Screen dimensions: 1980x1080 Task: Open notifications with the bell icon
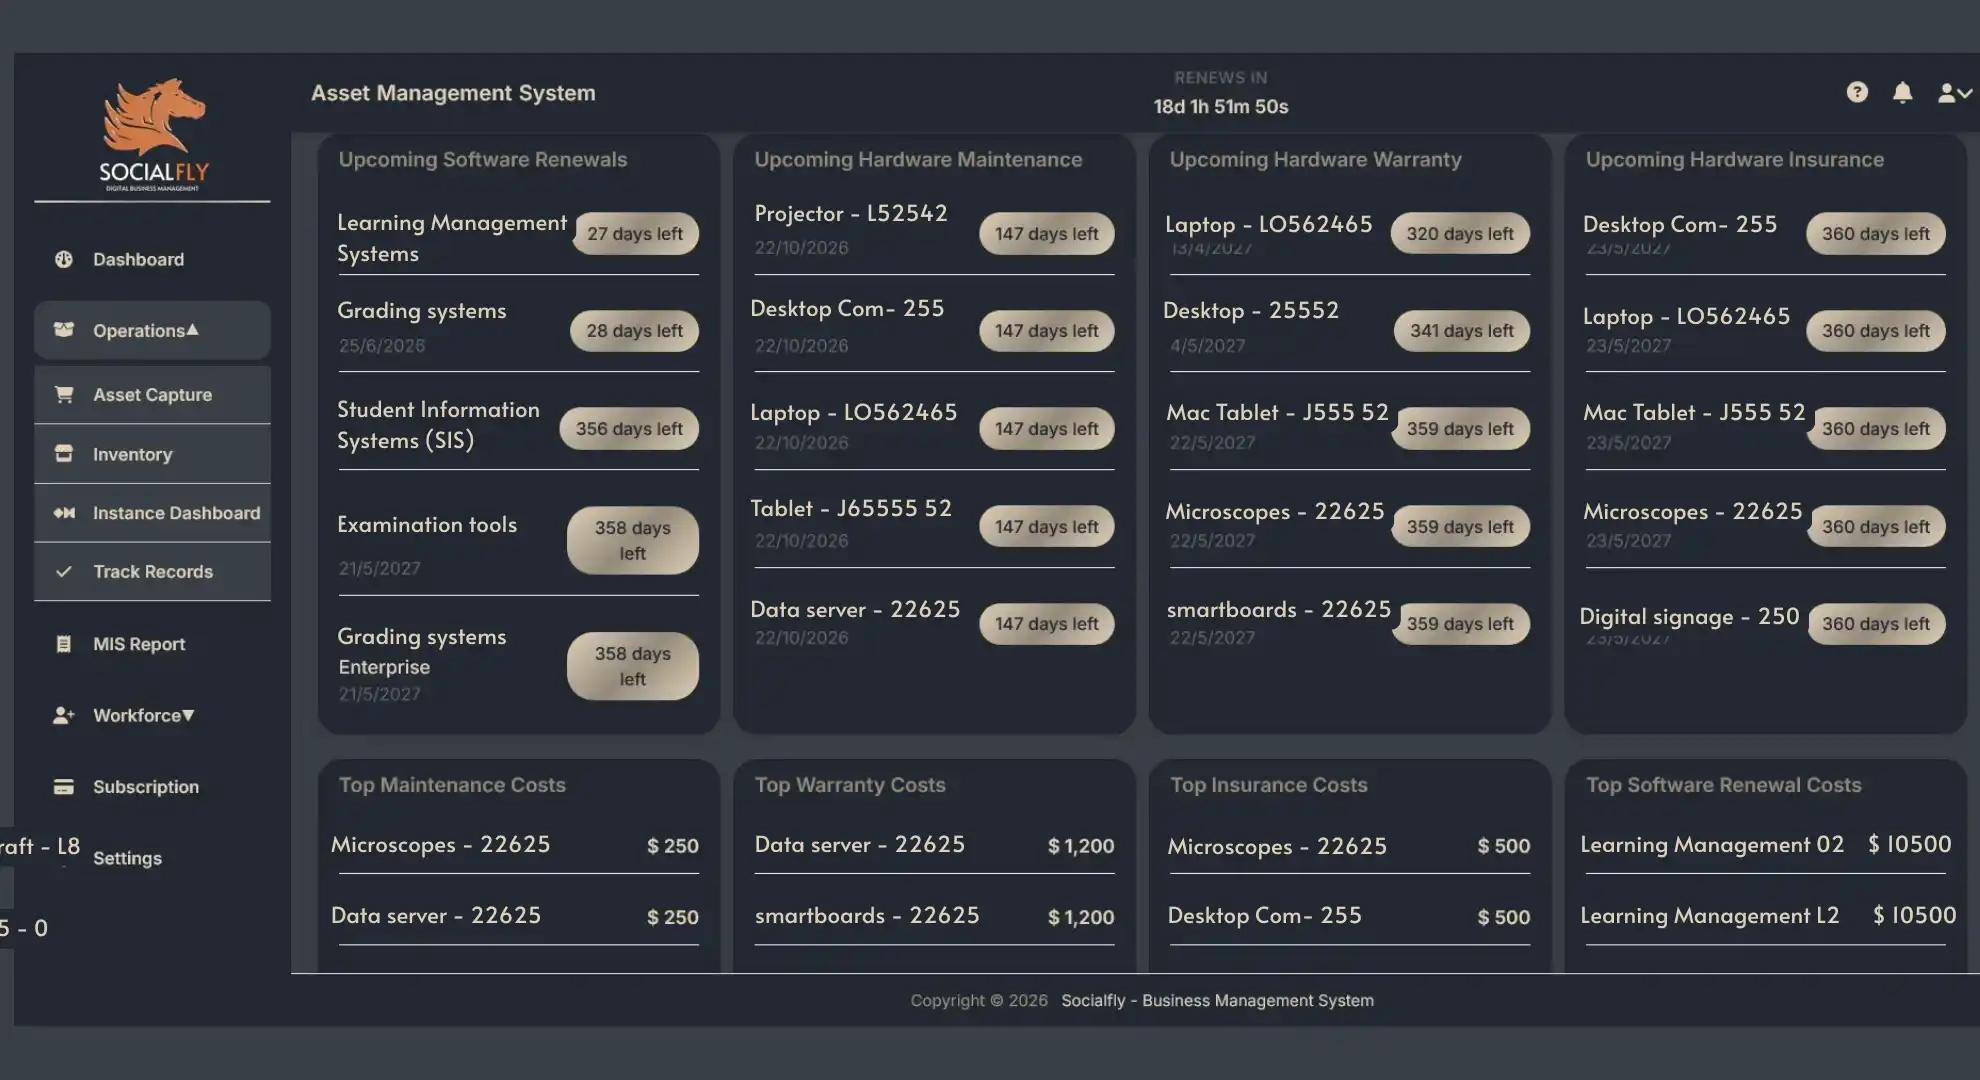(x=1902, y=92)
